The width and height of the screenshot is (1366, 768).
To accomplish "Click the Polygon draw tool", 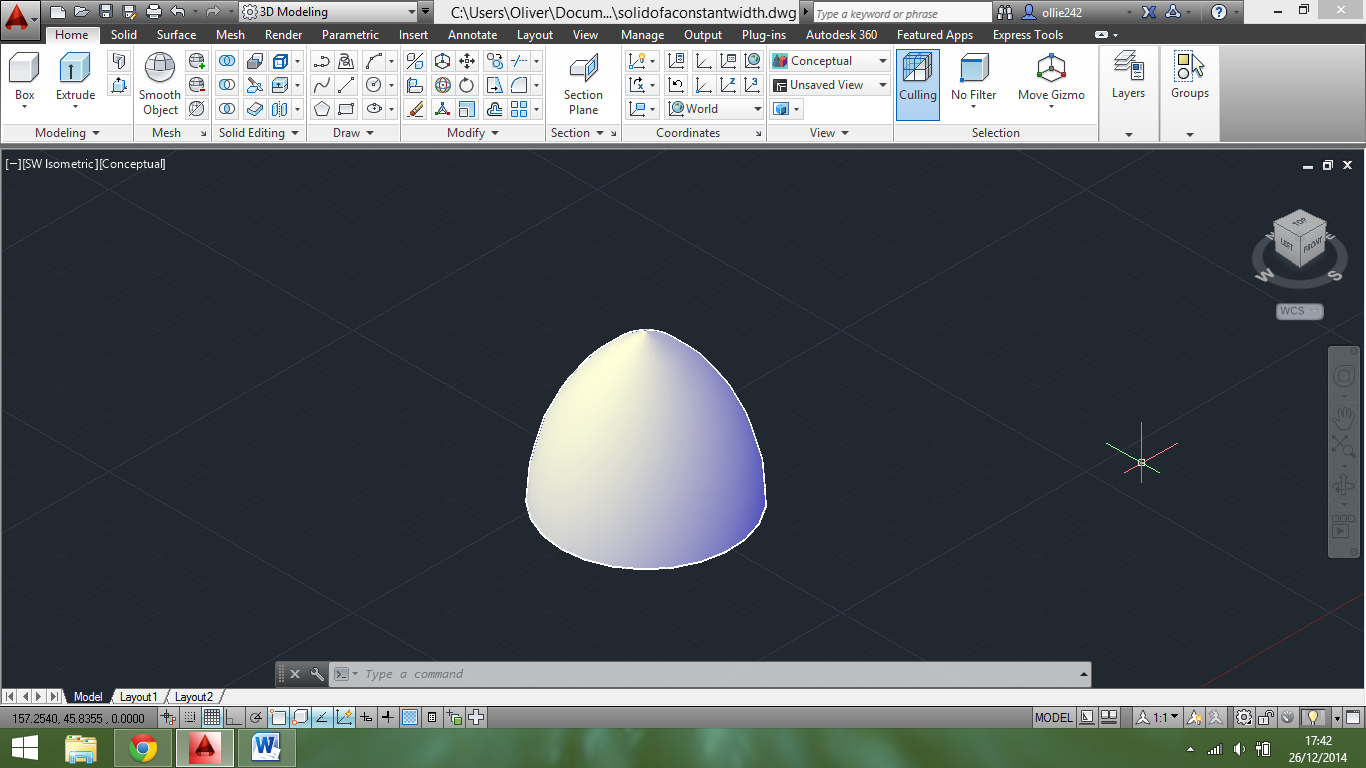I will click(x=321, y=109).
